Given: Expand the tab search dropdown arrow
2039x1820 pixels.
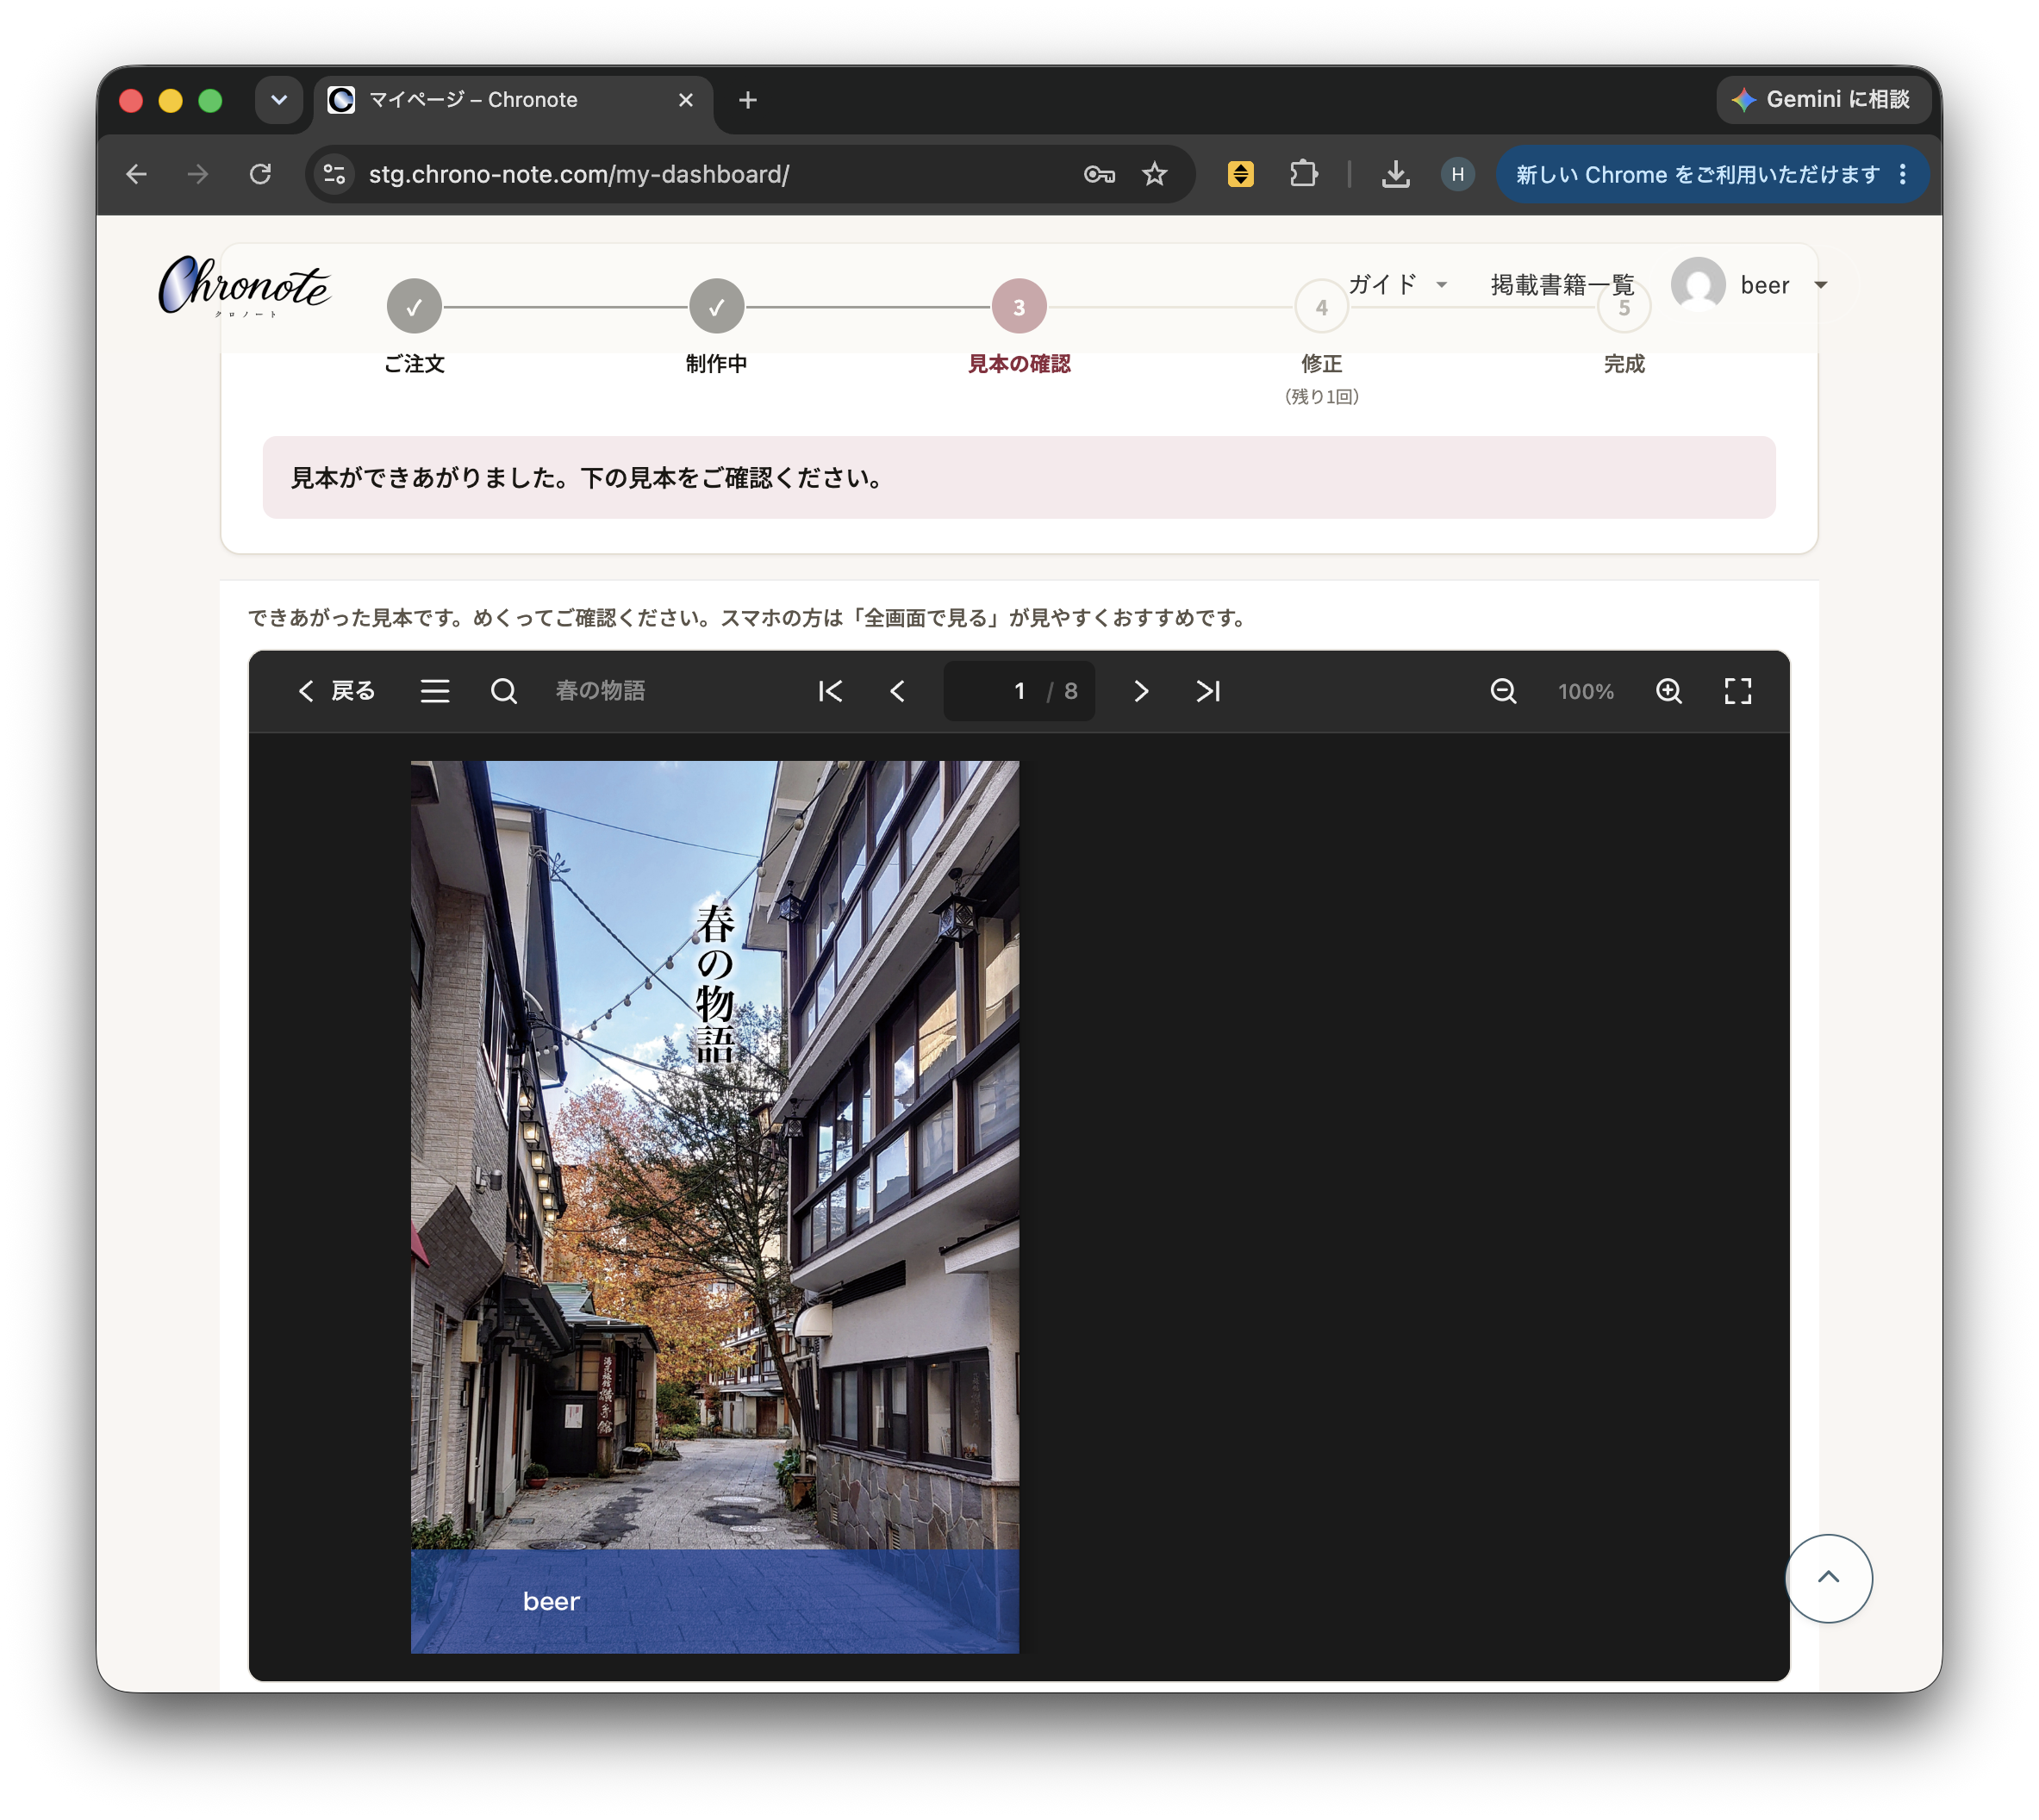Looking at the screenshot, I should coord(279,100).
